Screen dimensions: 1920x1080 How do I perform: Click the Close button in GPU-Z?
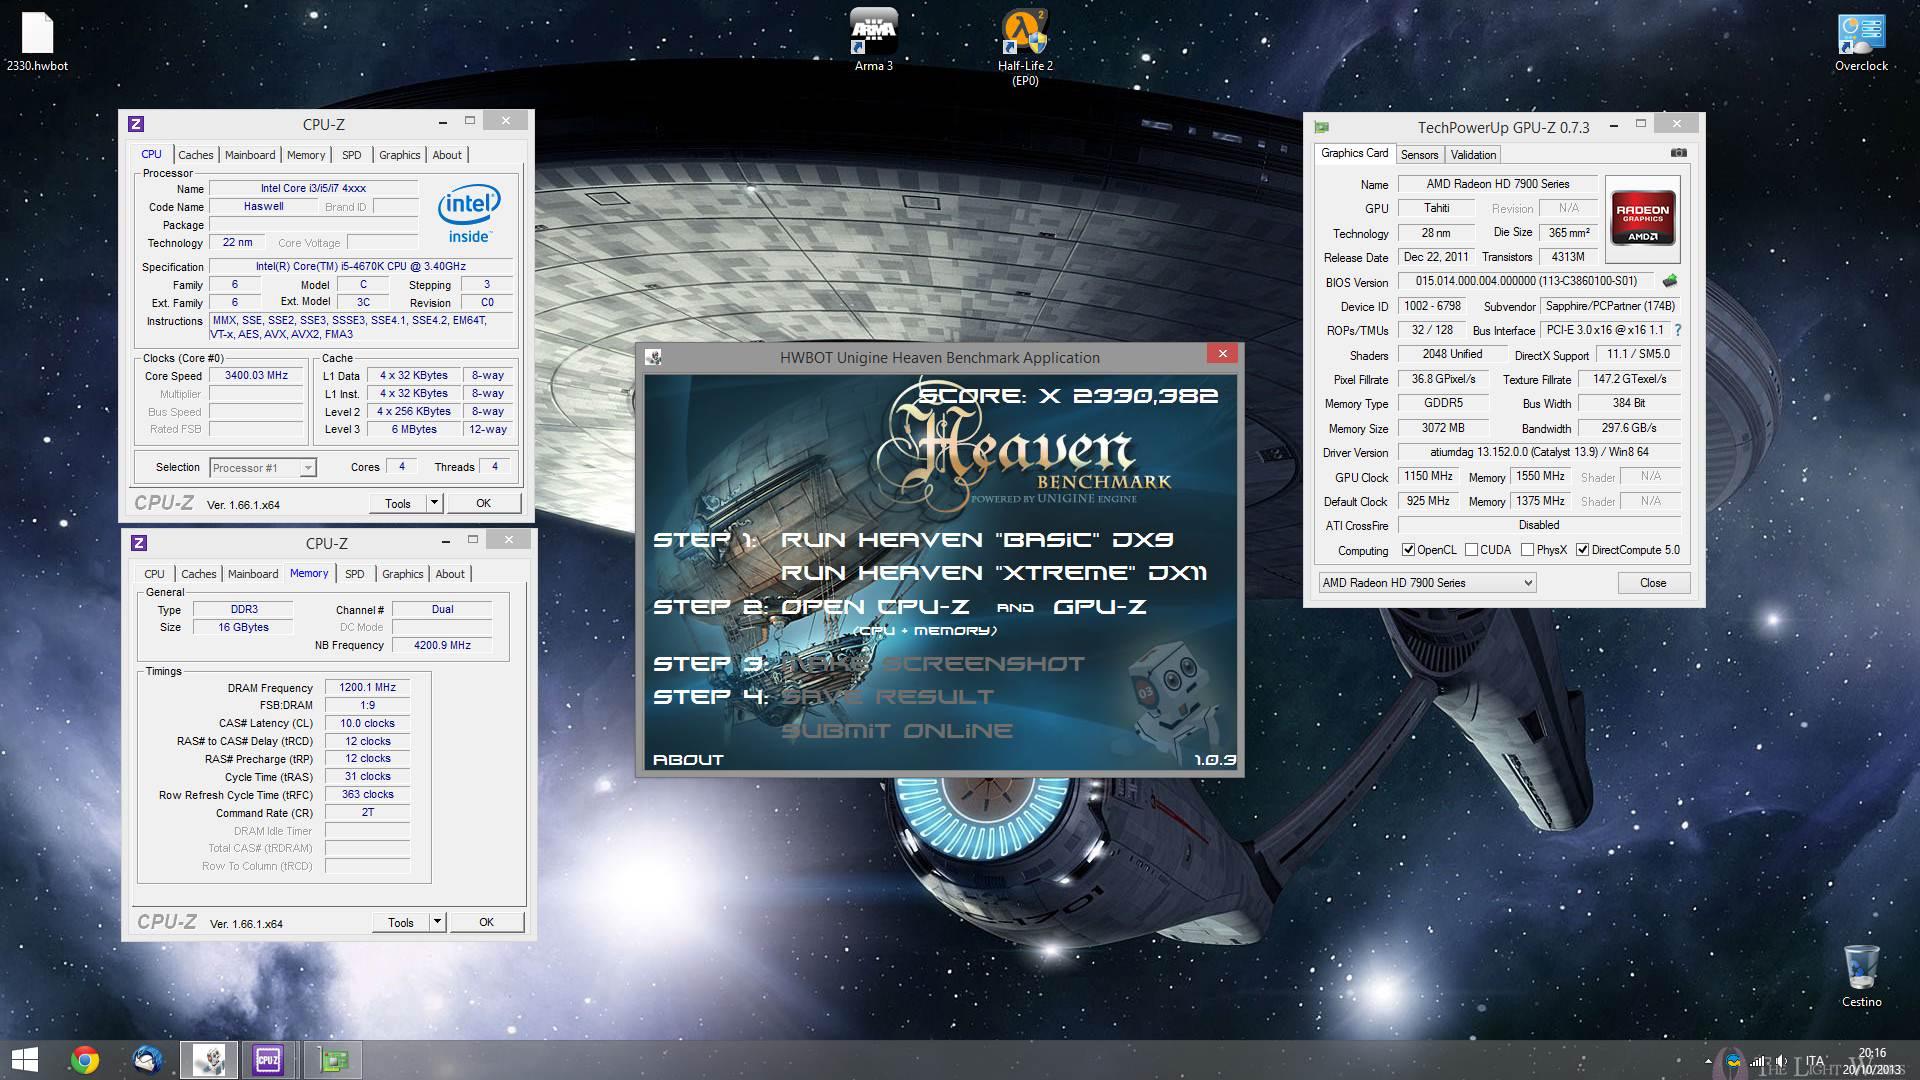(x=1653, y=583)
